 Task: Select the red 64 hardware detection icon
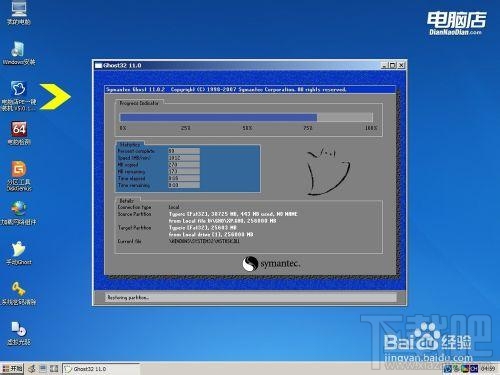point(19,133)
